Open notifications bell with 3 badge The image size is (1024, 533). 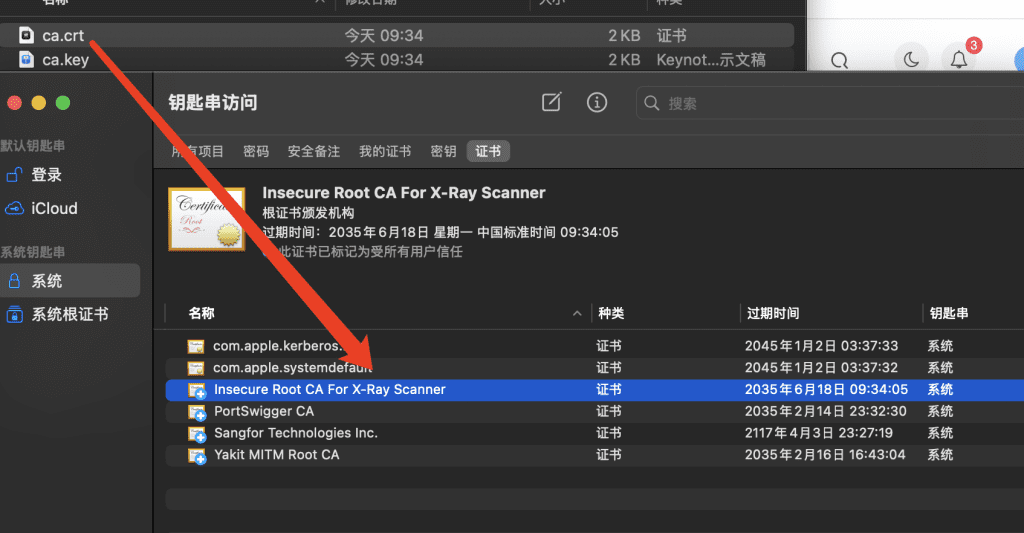click(959, 59)
